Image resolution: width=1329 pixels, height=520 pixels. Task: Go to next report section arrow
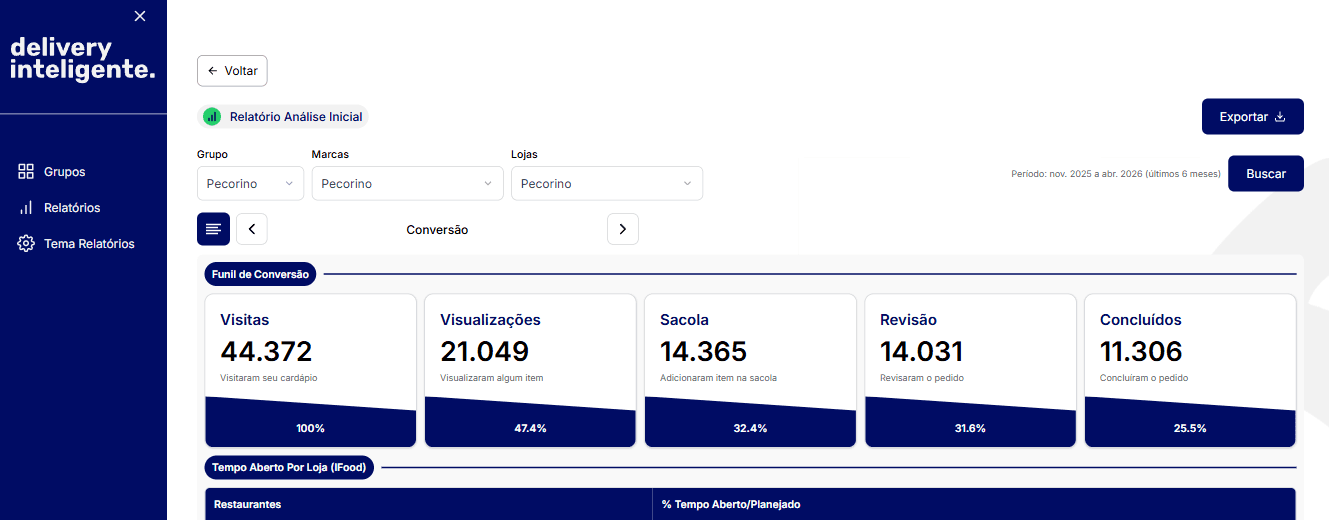623,229
